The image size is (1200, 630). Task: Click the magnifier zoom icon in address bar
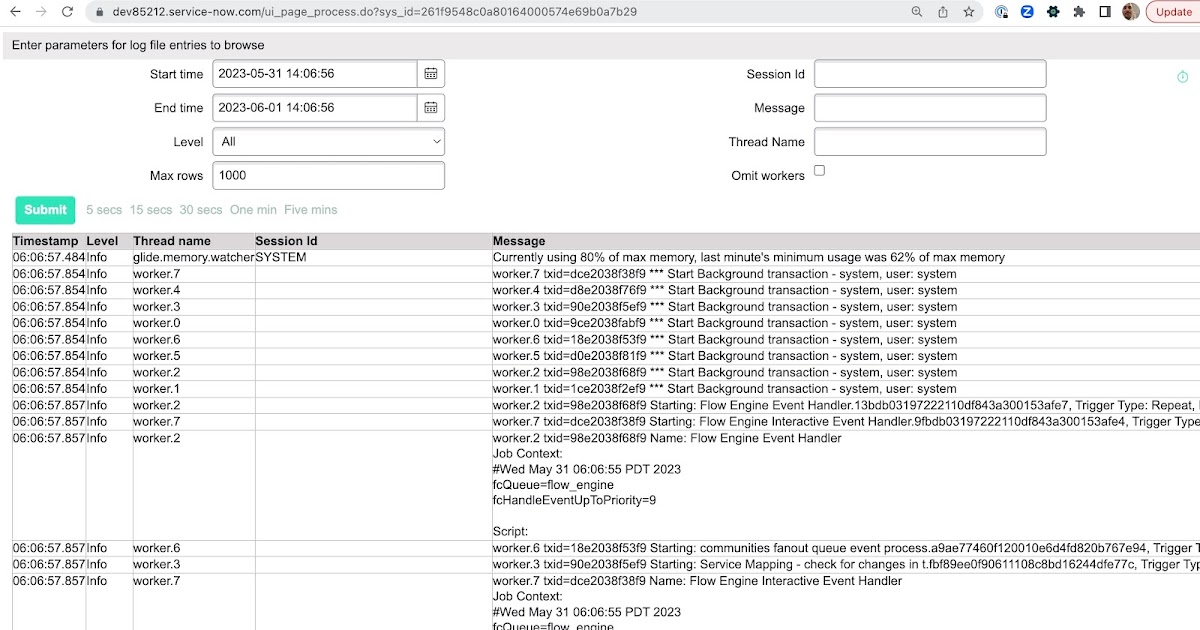(x=915, y=11)
